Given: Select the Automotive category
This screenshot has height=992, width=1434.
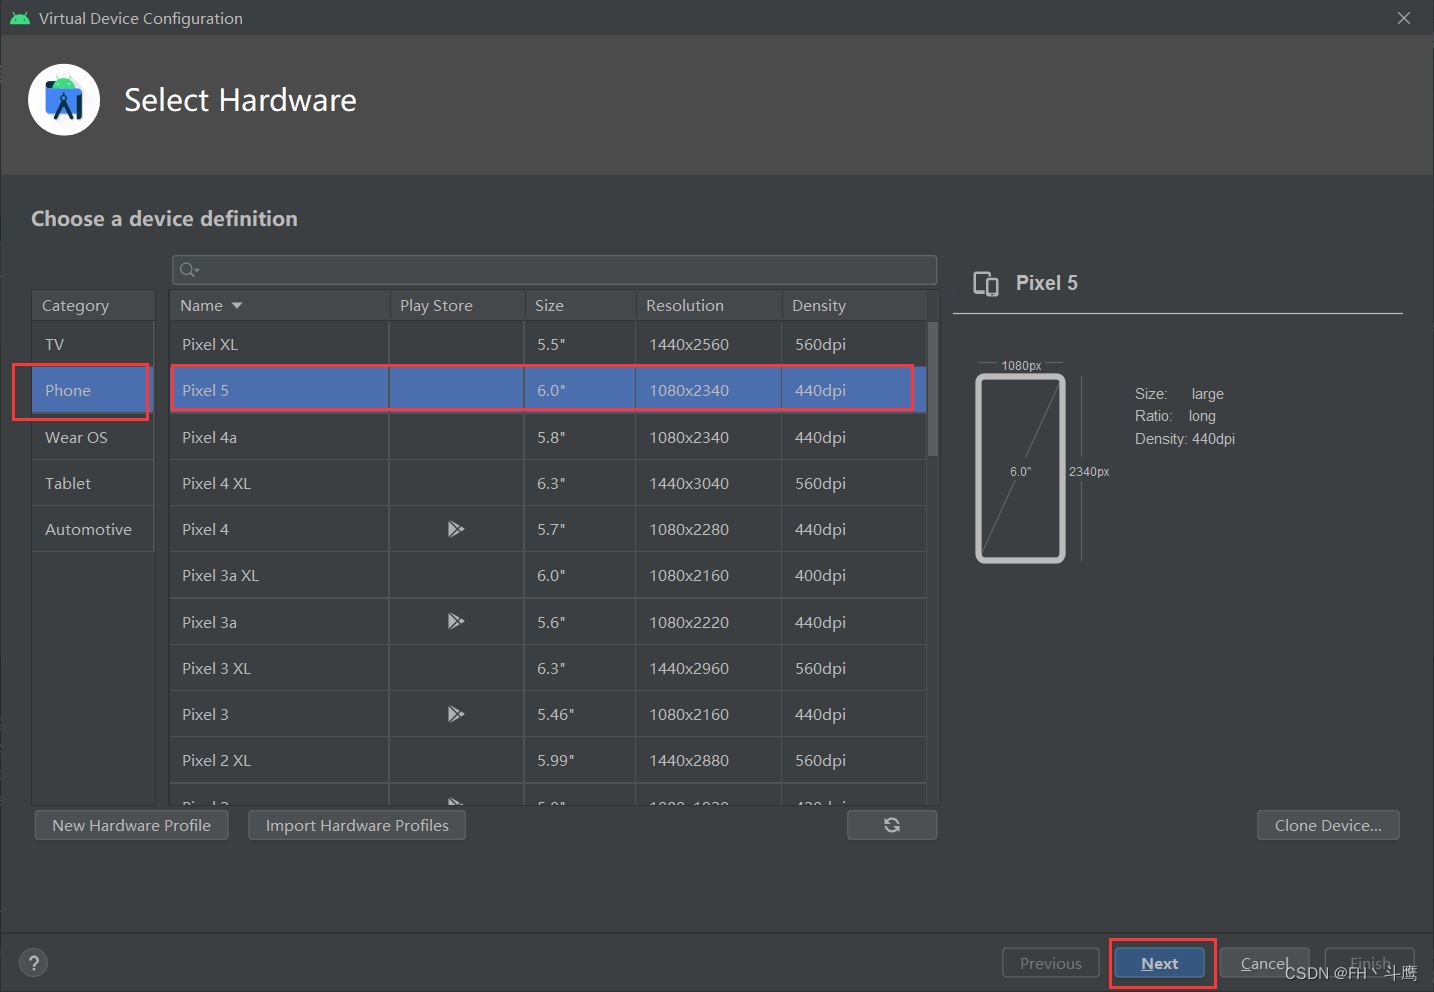Looking at the screenshot, I should 93,529.
